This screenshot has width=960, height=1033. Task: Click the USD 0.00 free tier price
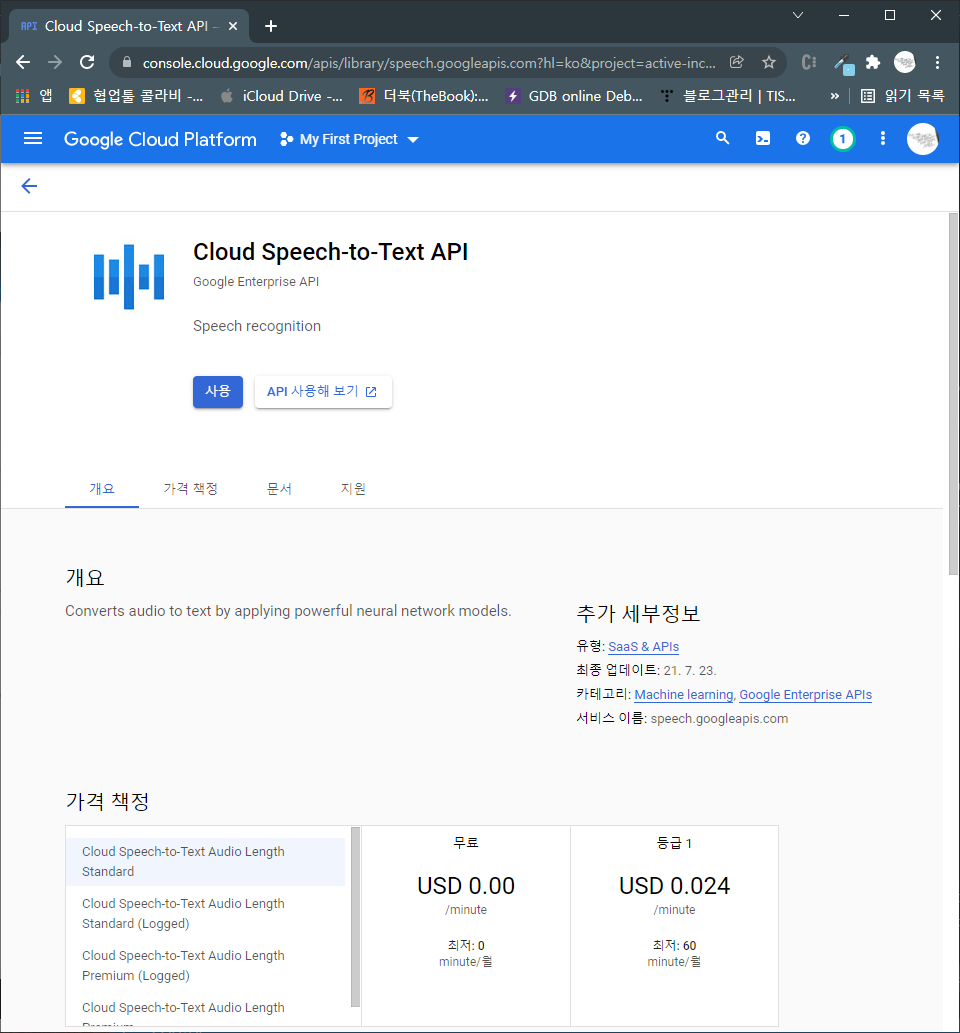(x=466, y=886)
